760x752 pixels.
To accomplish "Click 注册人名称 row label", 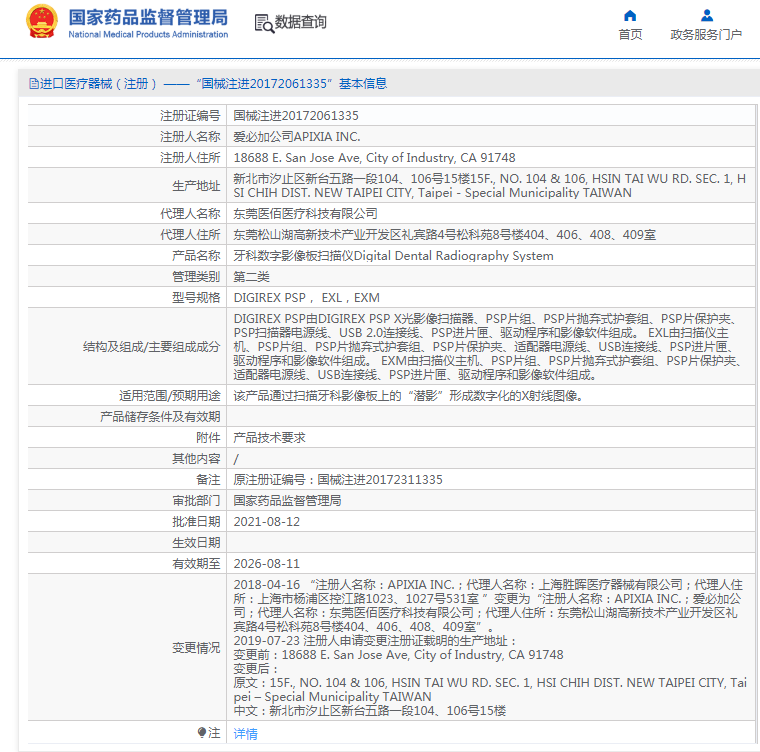I will [x=190, y=137].
